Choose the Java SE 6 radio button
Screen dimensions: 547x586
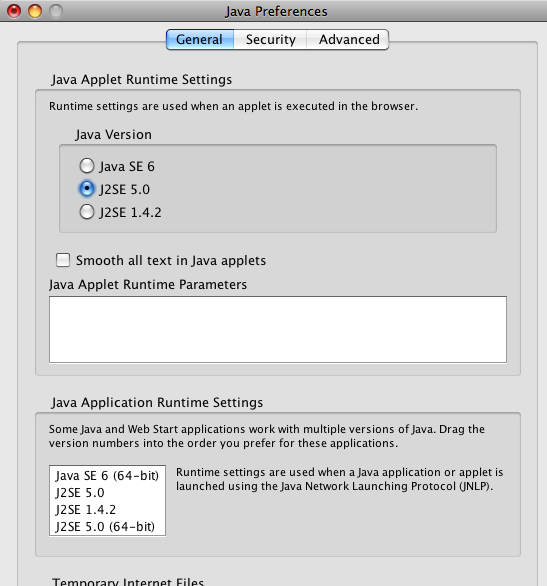coord(87,166)
